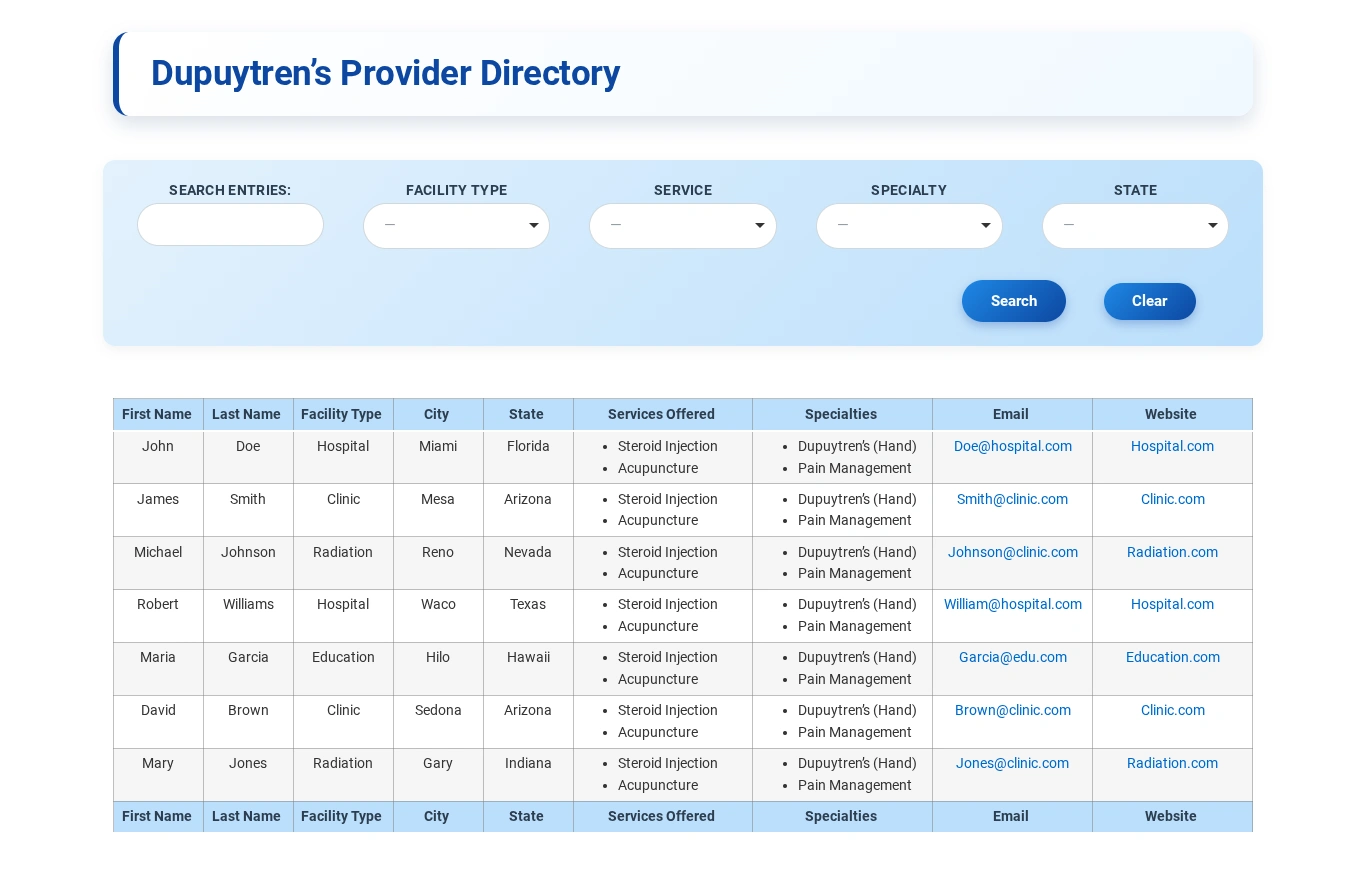The image size is (1366, 882).
Task: Select the last name "Williams" cell
Action: click(x=248, y=616)
